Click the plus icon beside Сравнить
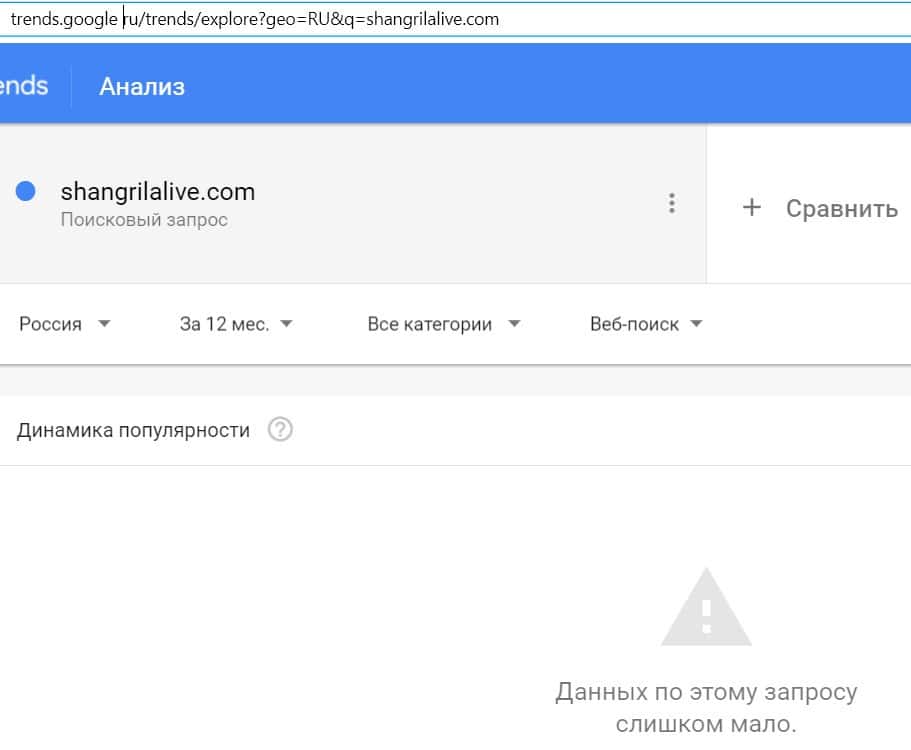911x750 pixels. (x=752, y=208)
